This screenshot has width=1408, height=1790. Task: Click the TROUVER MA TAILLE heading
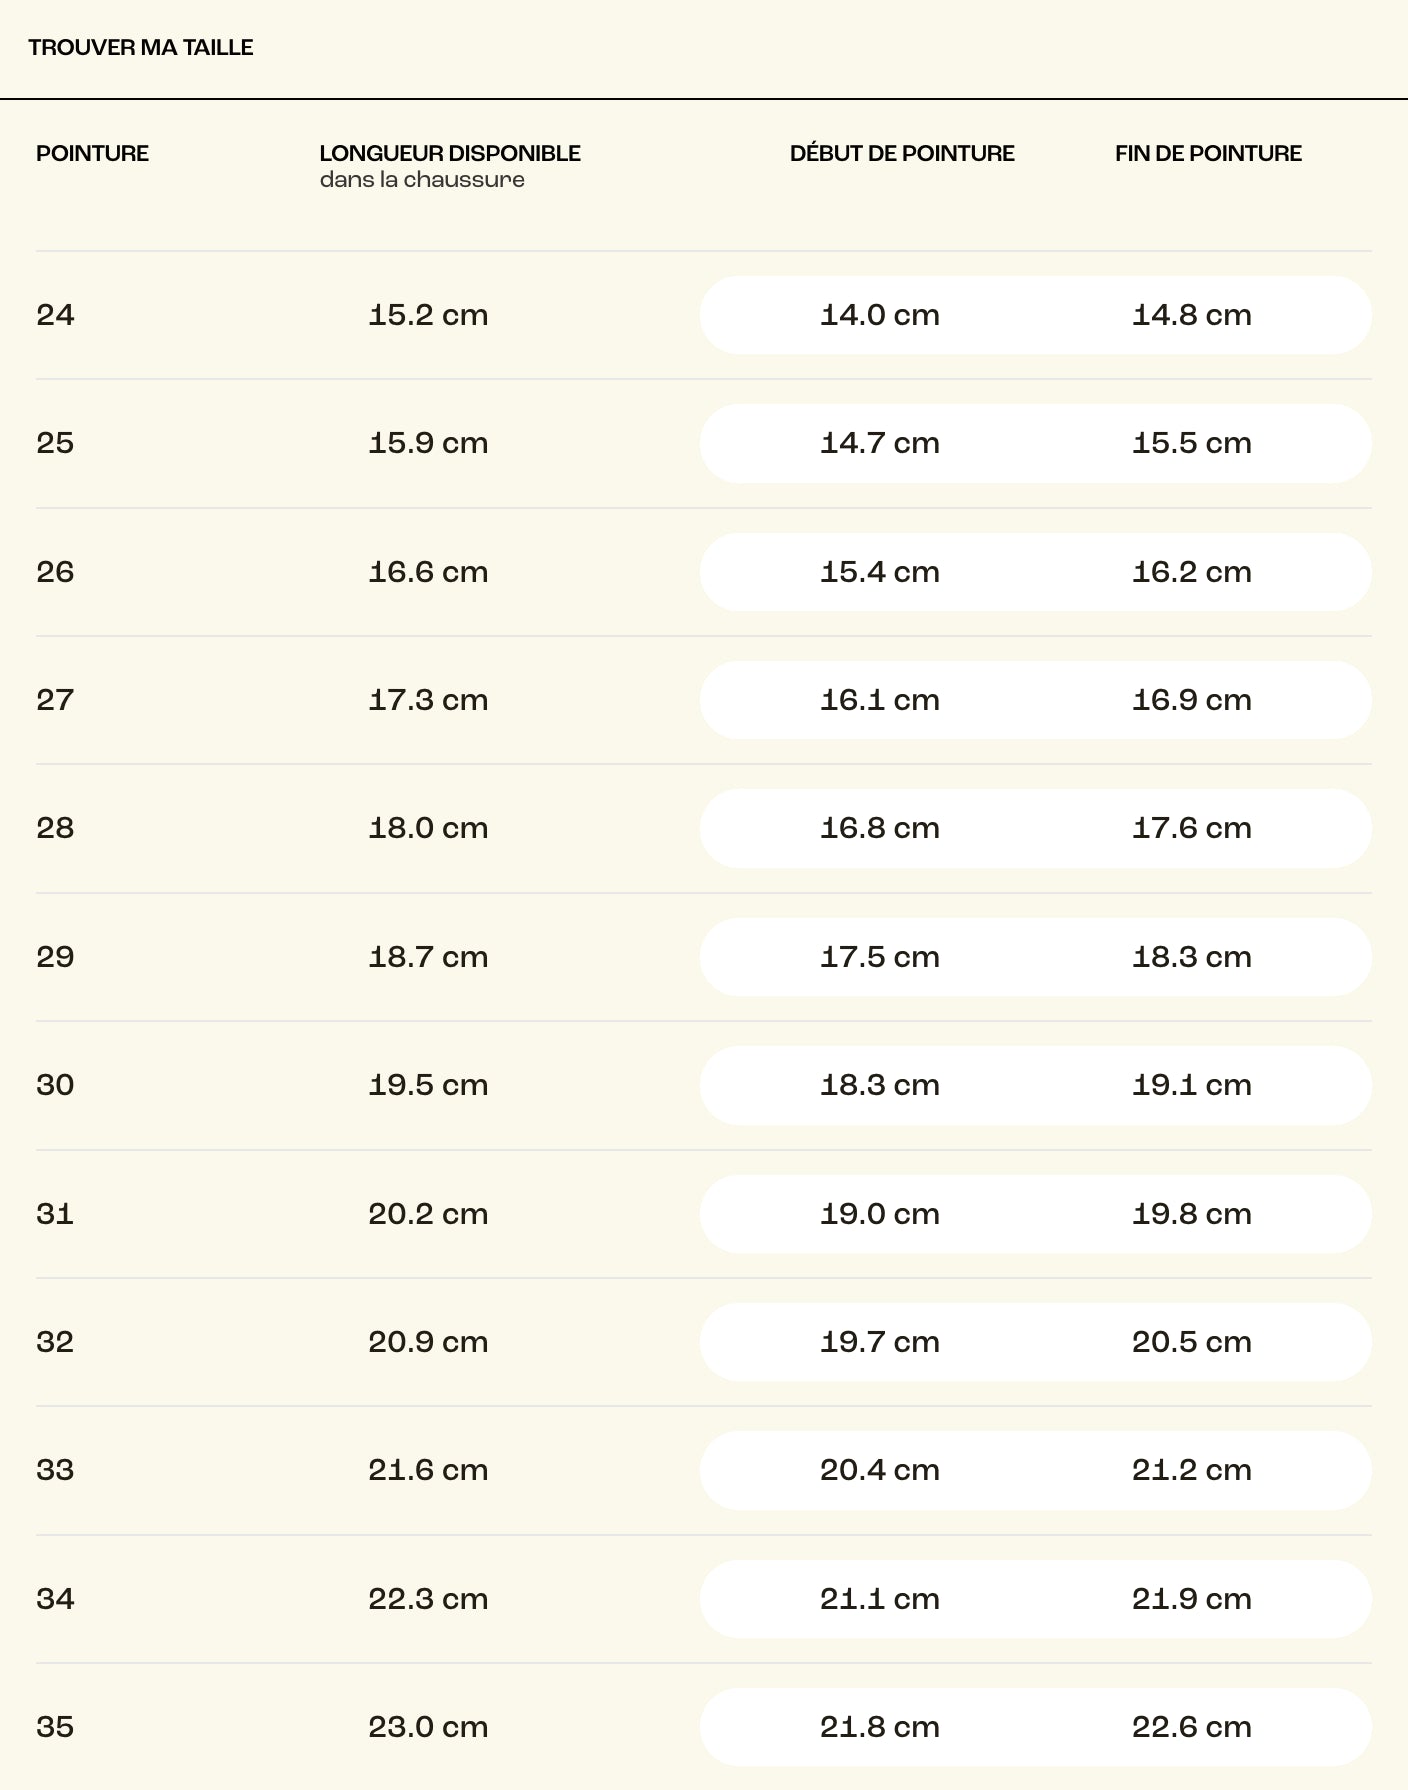pos(141,48)
